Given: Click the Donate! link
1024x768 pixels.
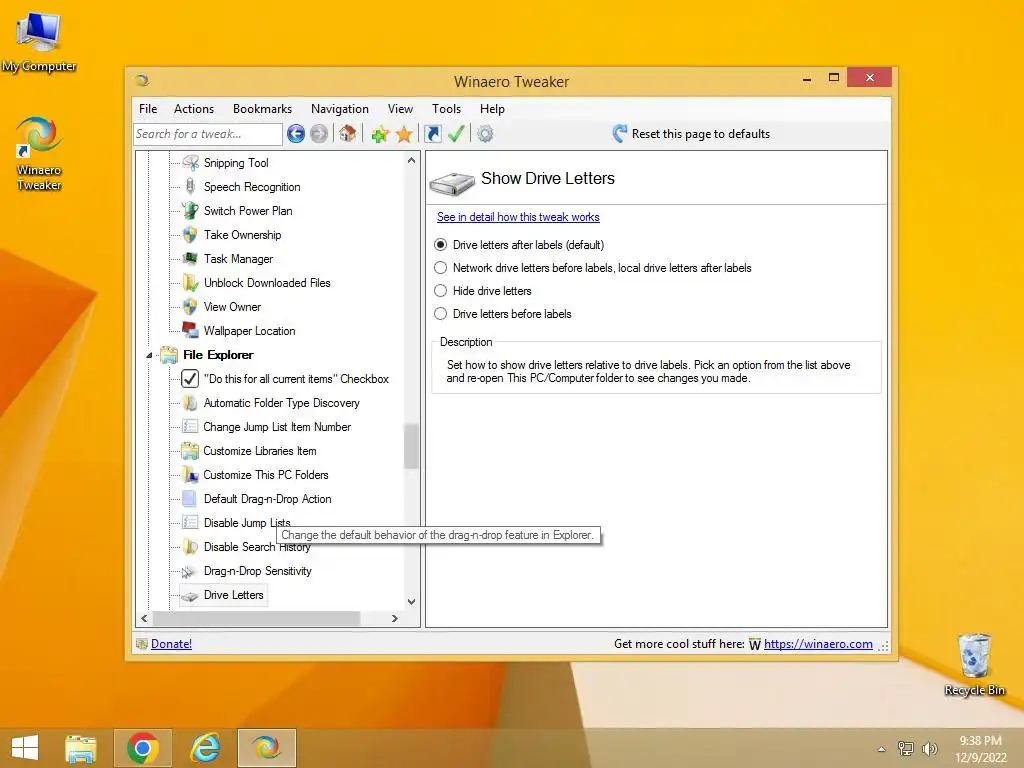Looking at the screenshot, I should (171, 644).
